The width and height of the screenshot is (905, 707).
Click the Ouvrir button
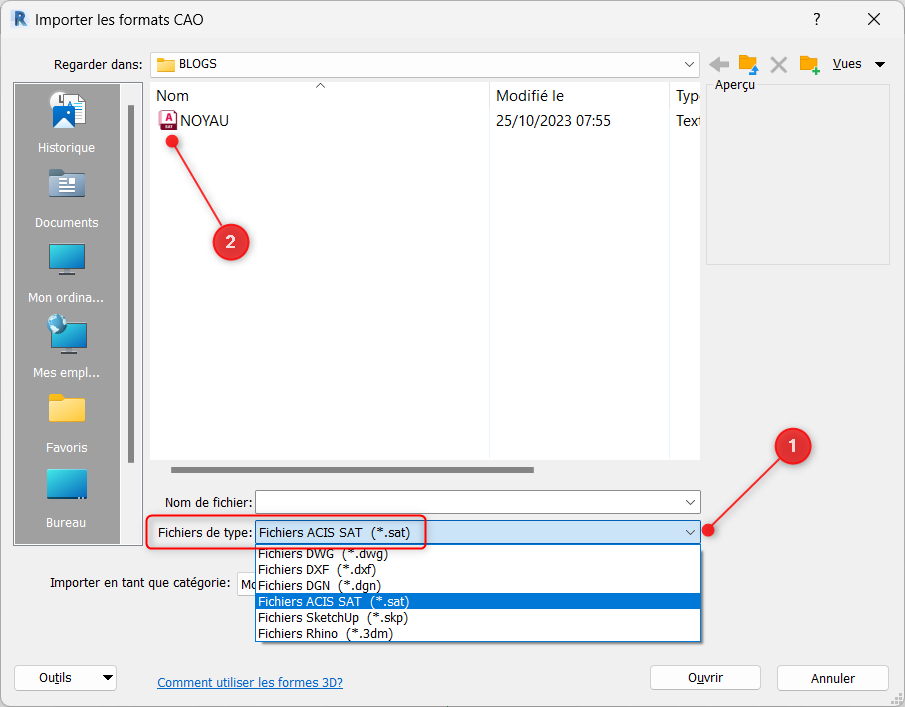click(x=705, y=678)
